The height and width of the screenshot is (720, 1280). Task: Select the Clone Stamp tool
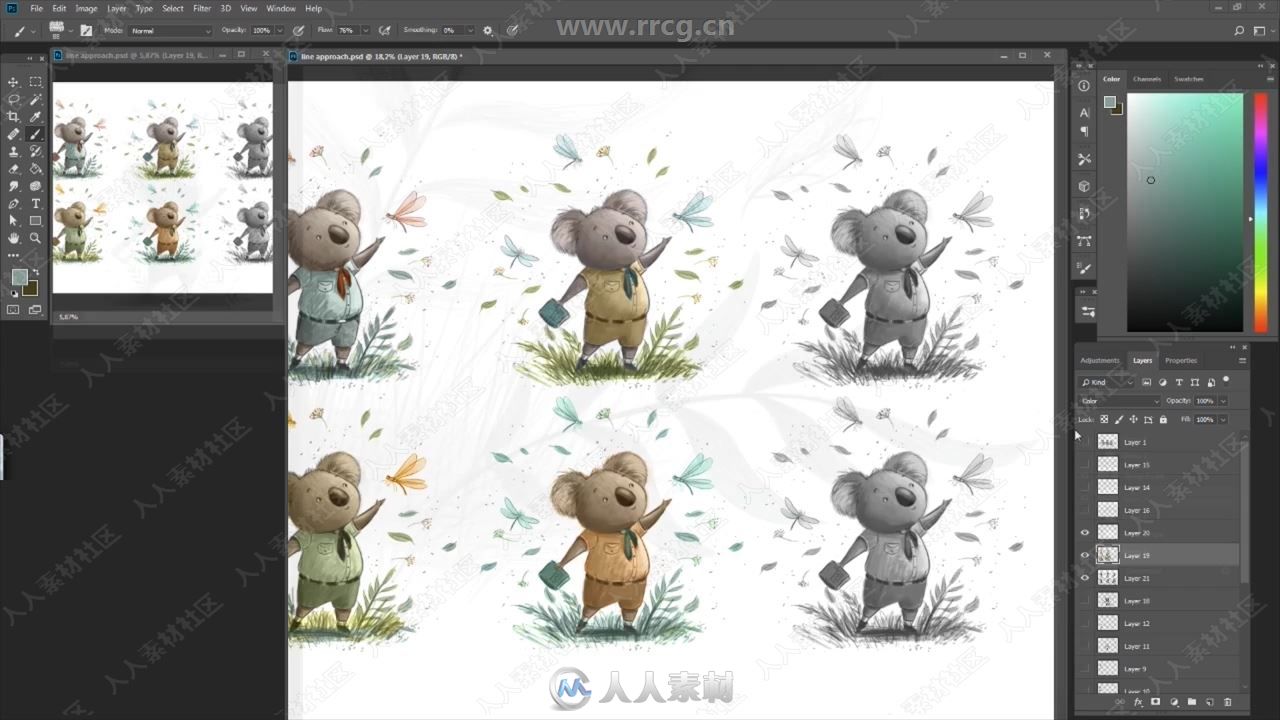click(13, 152)
